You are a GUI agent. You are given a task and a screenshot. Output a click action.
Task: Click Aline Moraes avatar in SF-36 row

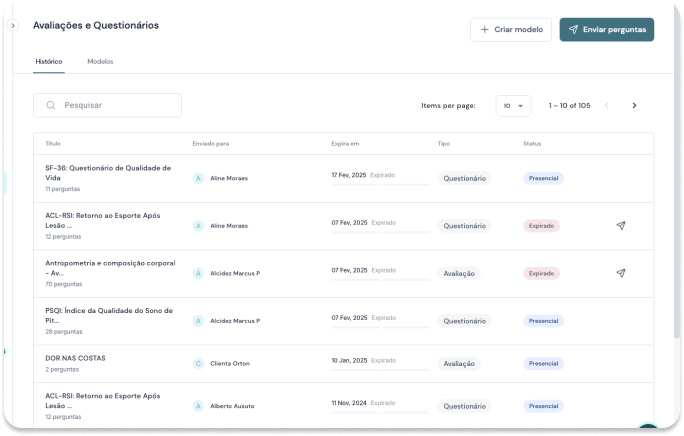pyautogui.click(x=198, y=178)
